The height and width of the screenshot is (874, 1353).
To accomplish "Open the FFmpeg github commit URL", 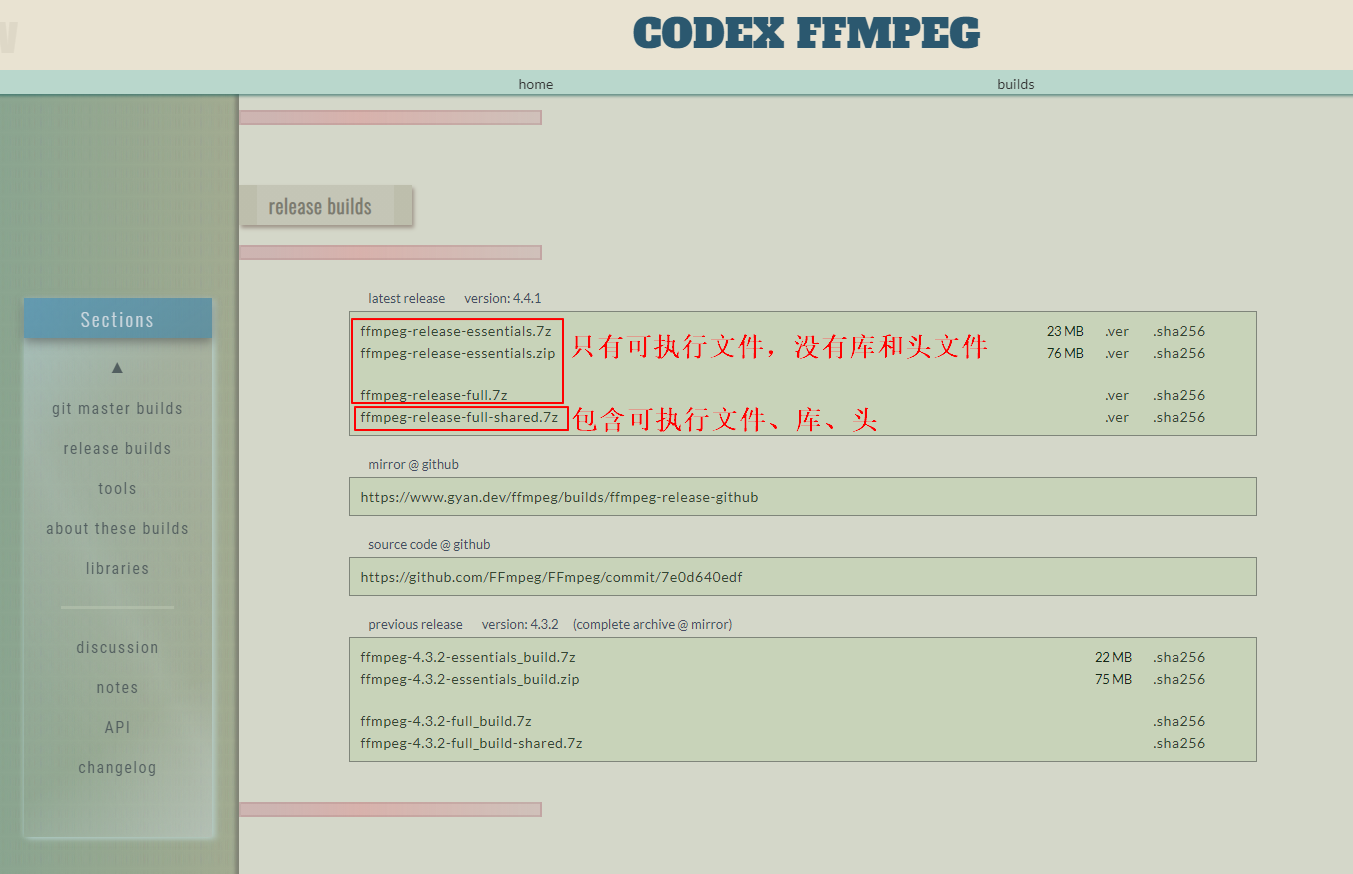I will tap(551, 577).
